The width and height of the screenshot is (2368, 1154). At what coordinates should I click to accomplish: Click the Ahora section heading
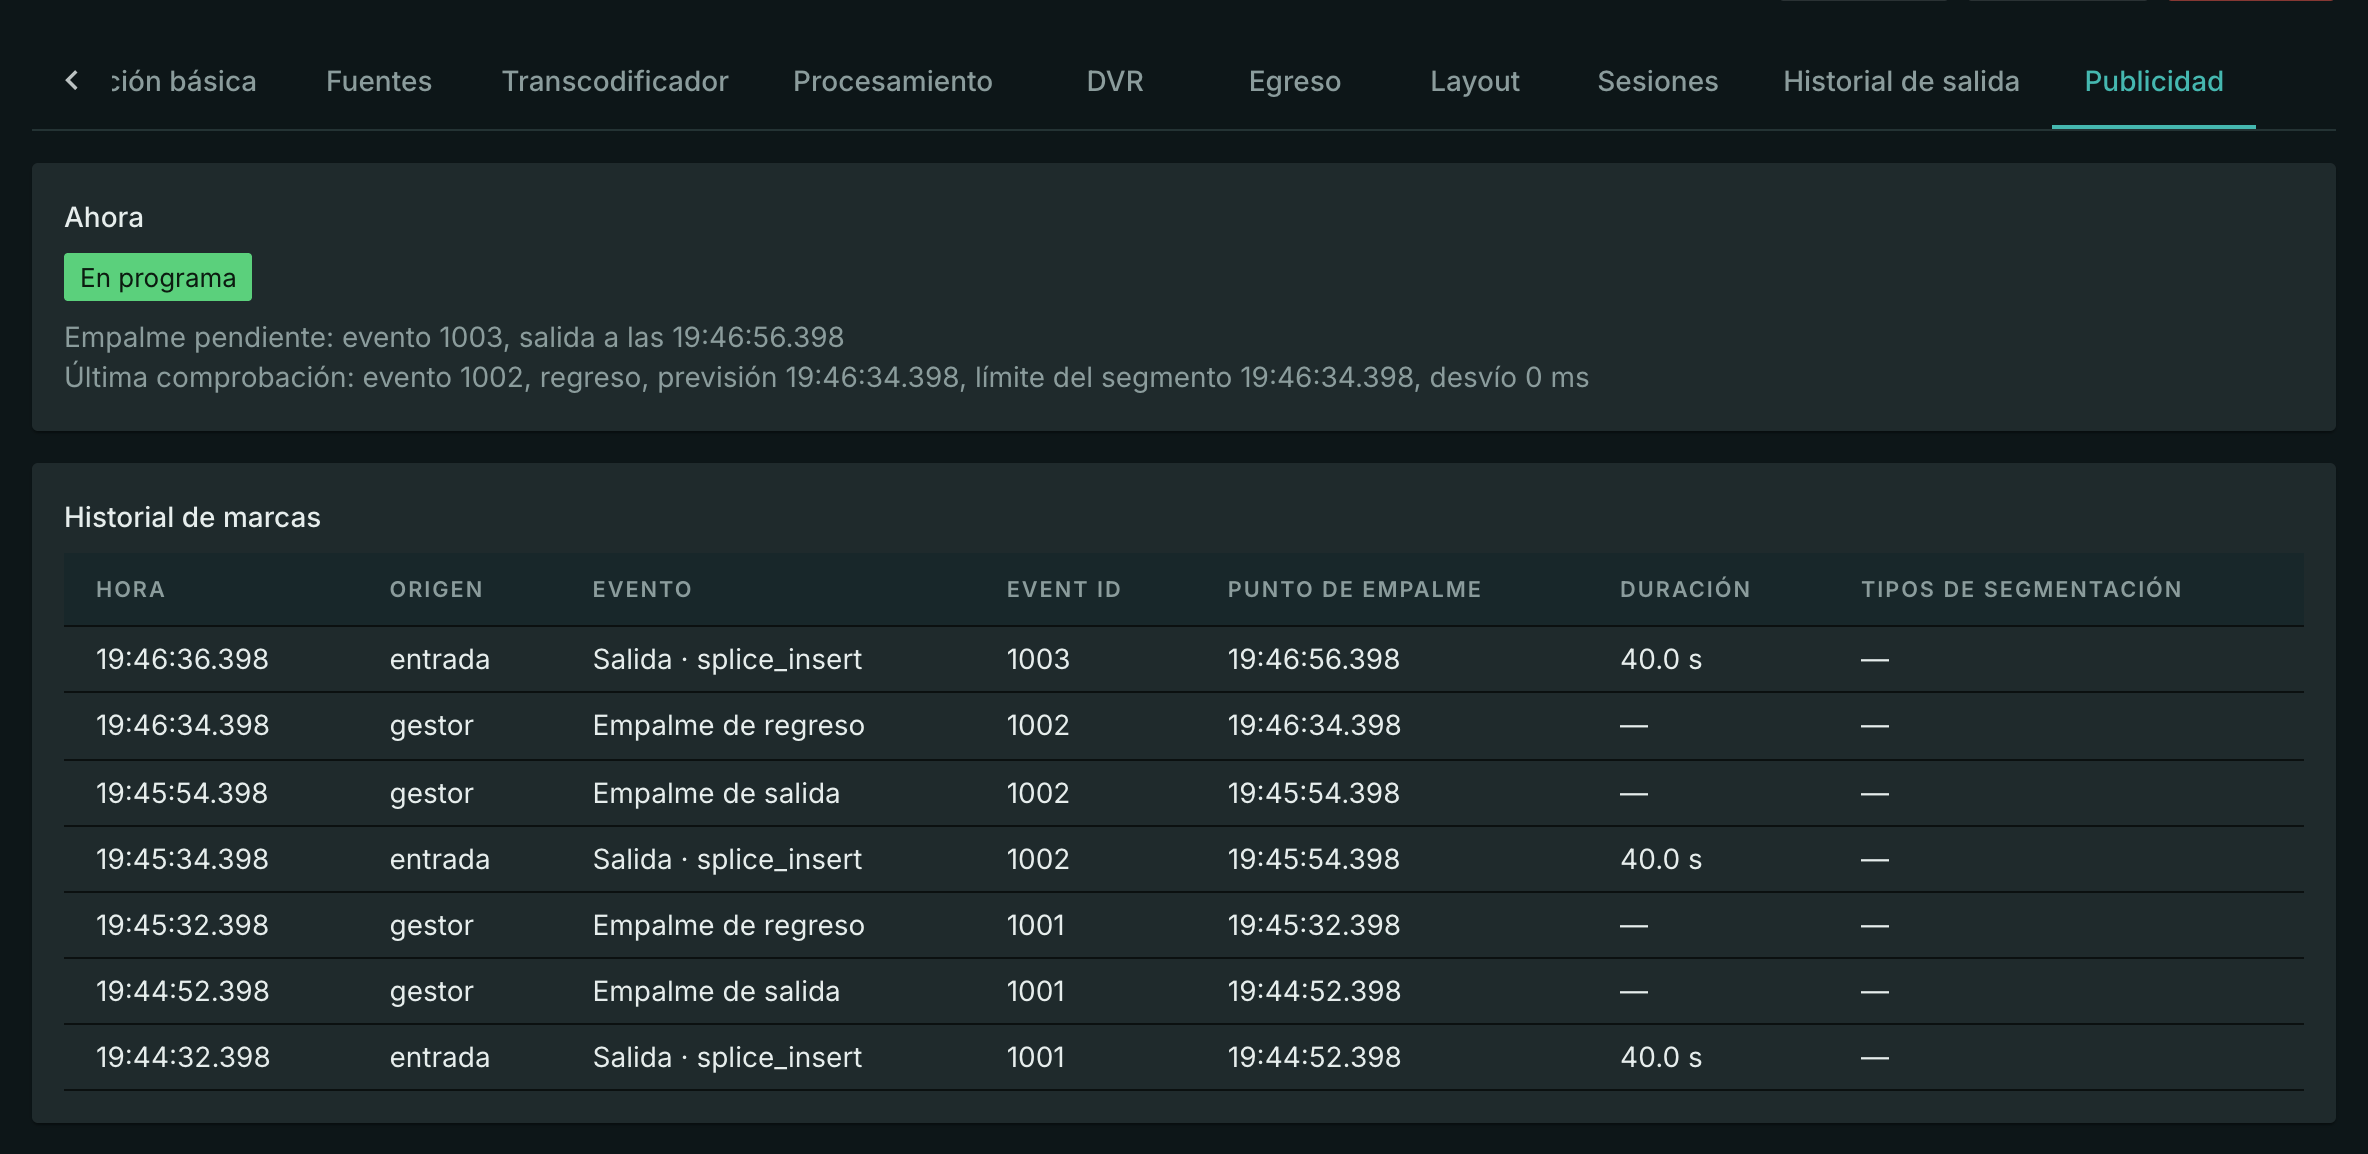point(104,217)
